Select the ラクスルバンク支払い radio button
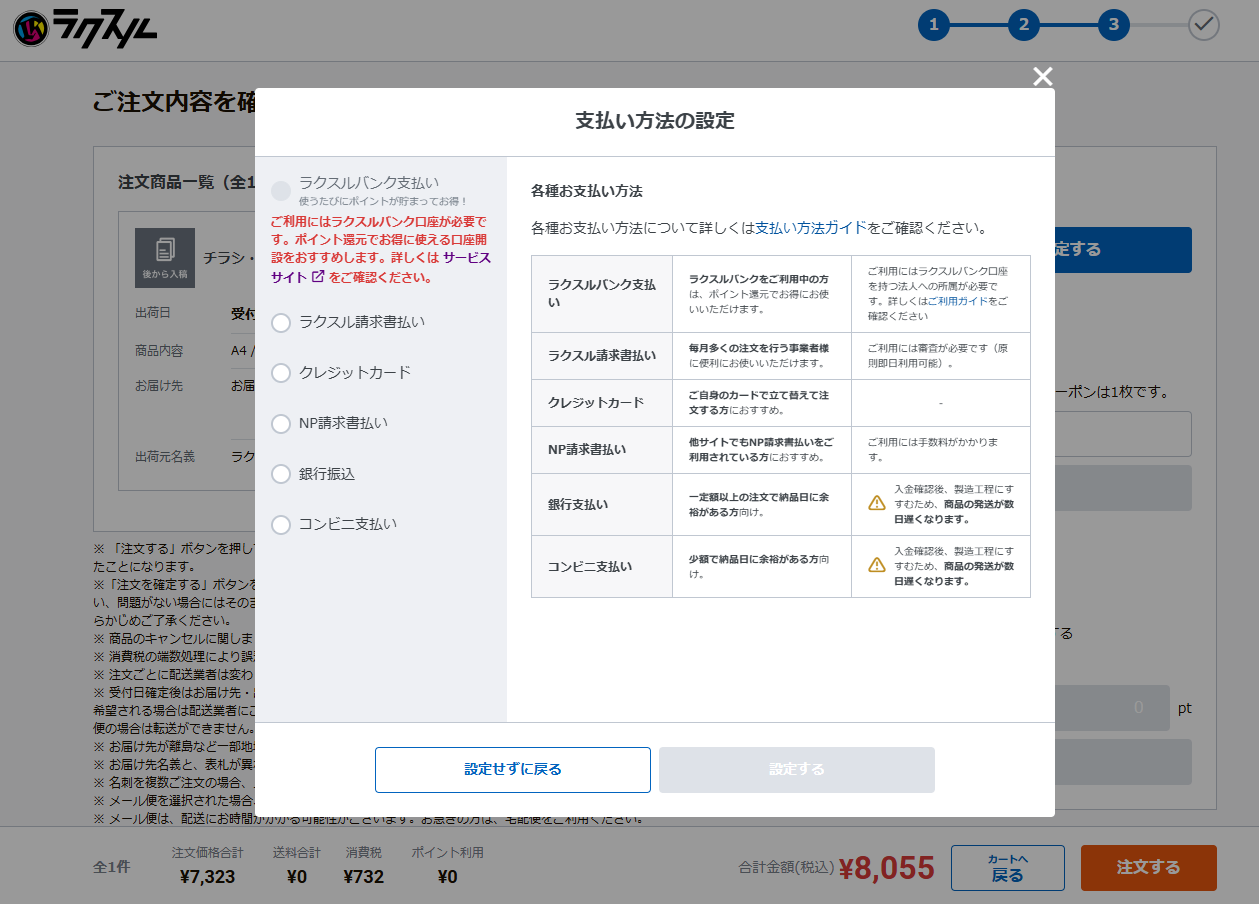Viewport: 1259px width, 904px height. coord(281,190)
